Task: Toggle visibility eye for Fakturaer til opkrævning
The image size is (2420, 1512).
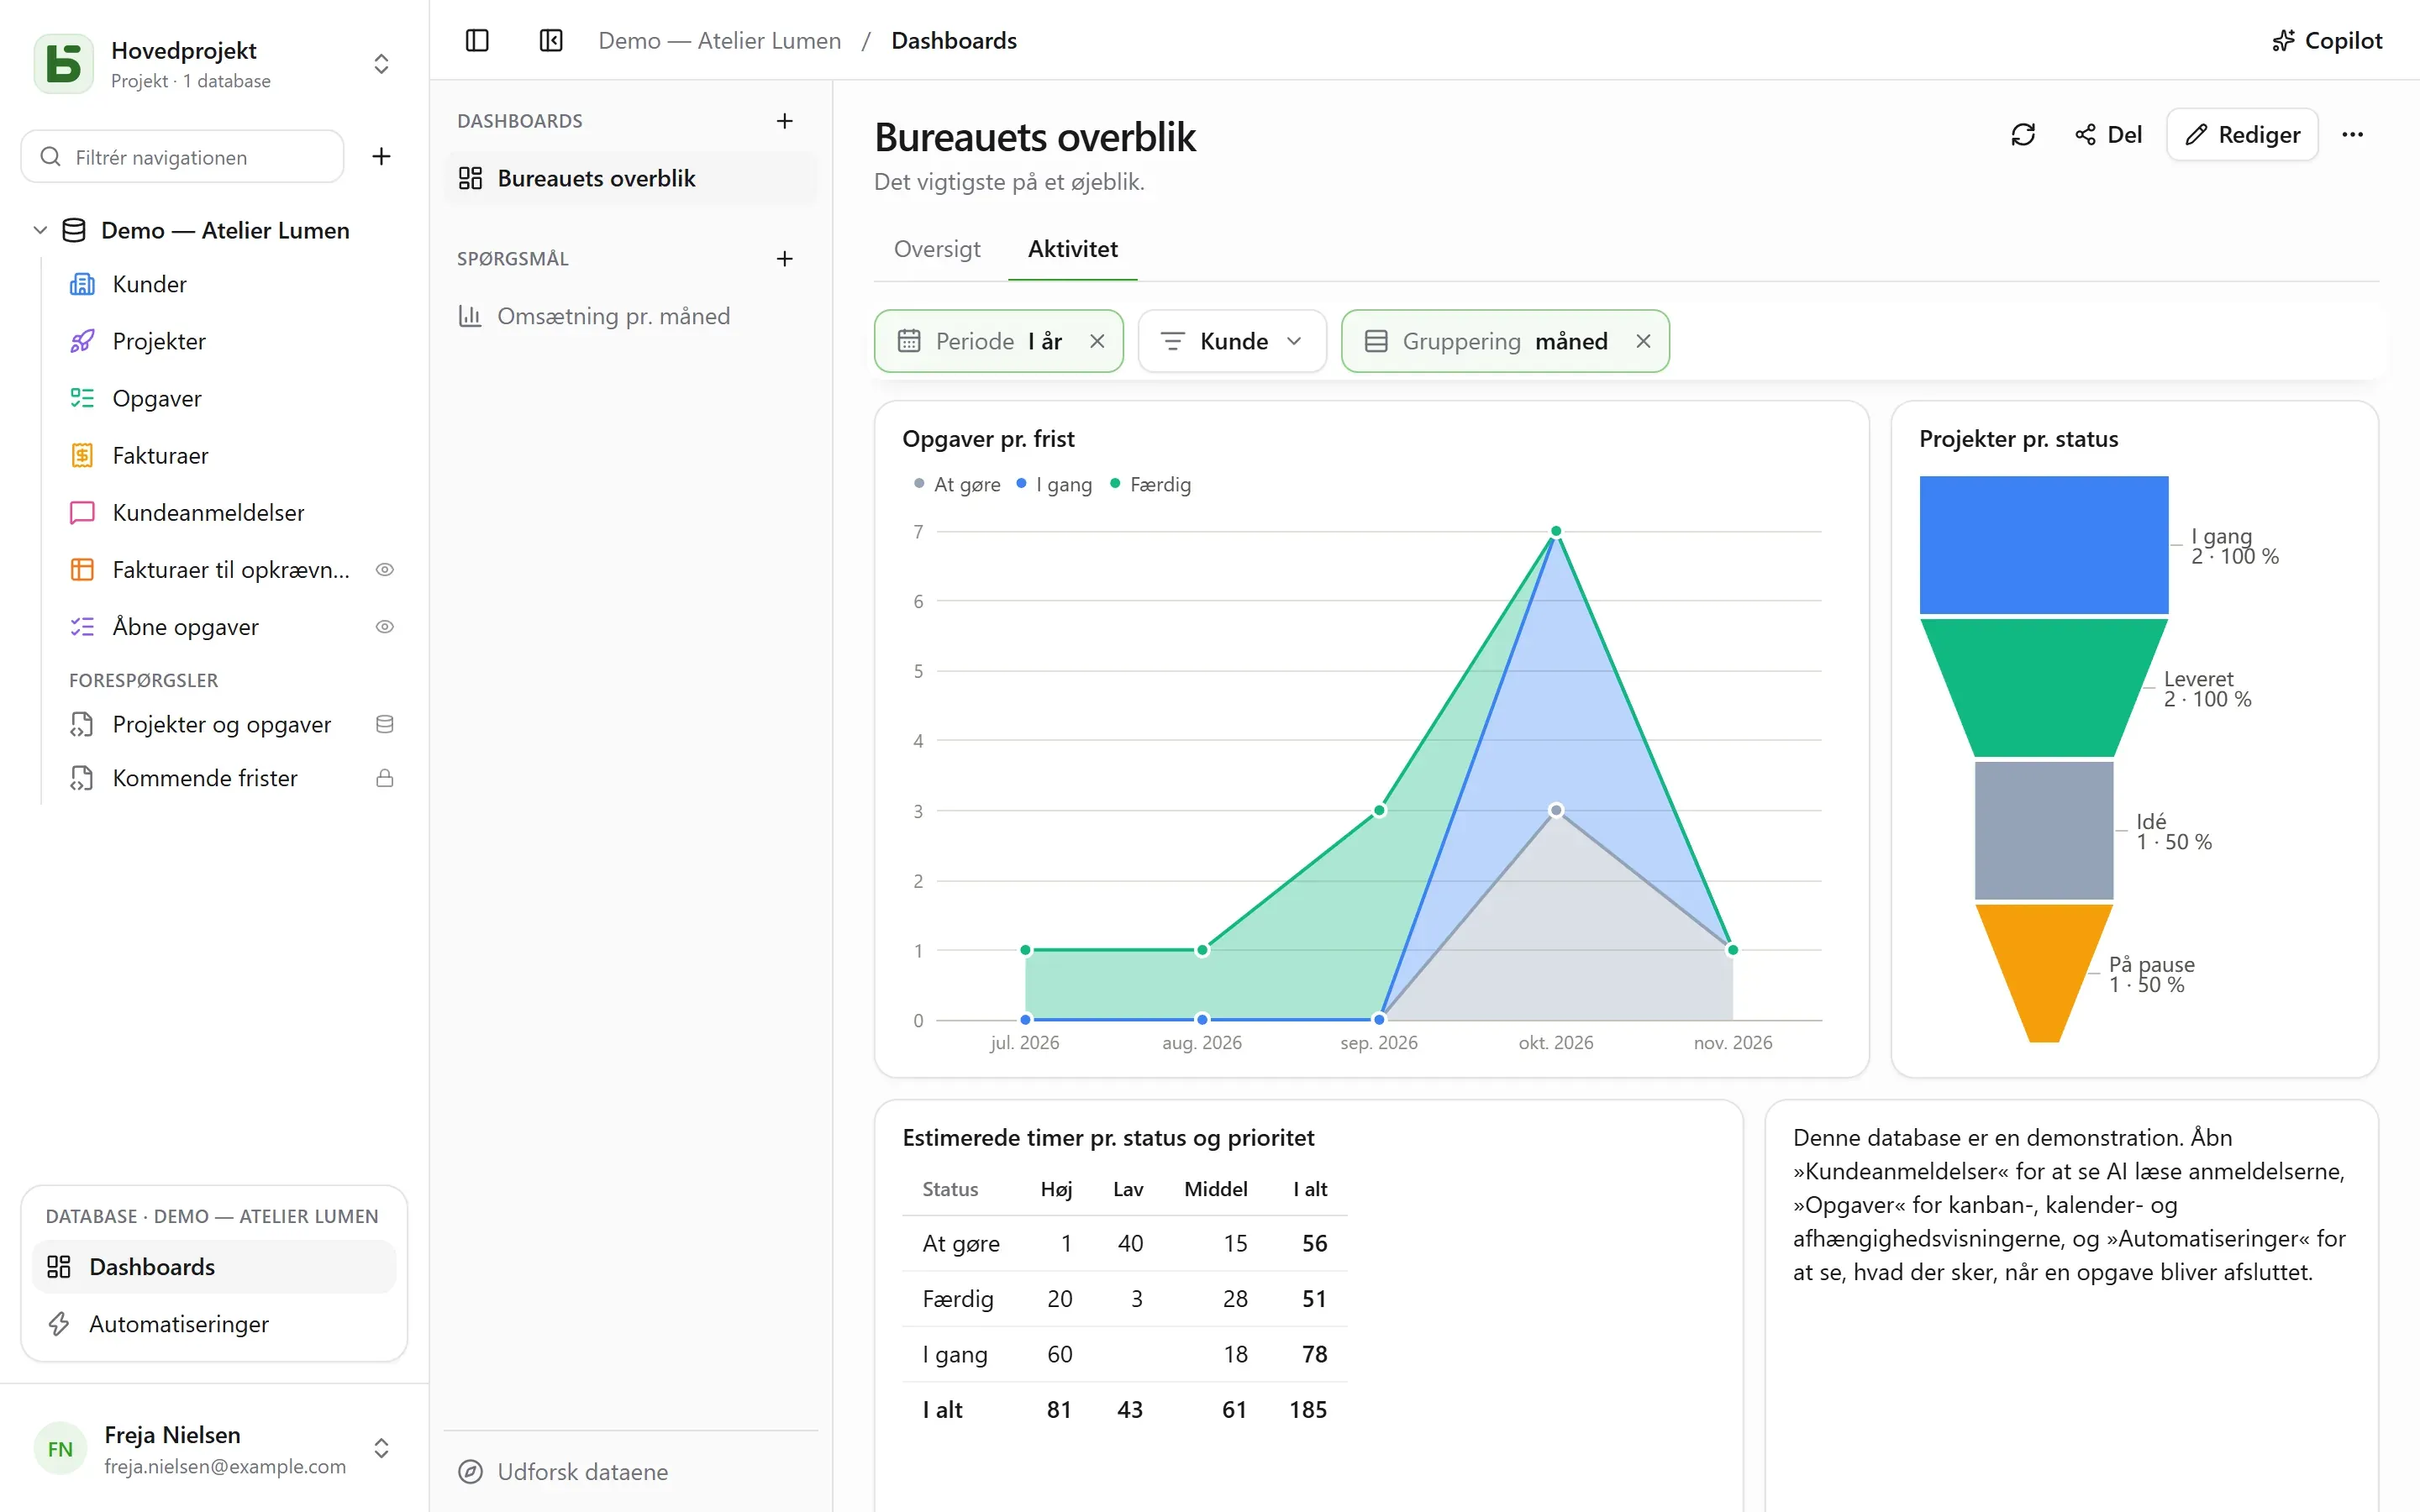Action: pyautogui.click(x=384, y=569)
